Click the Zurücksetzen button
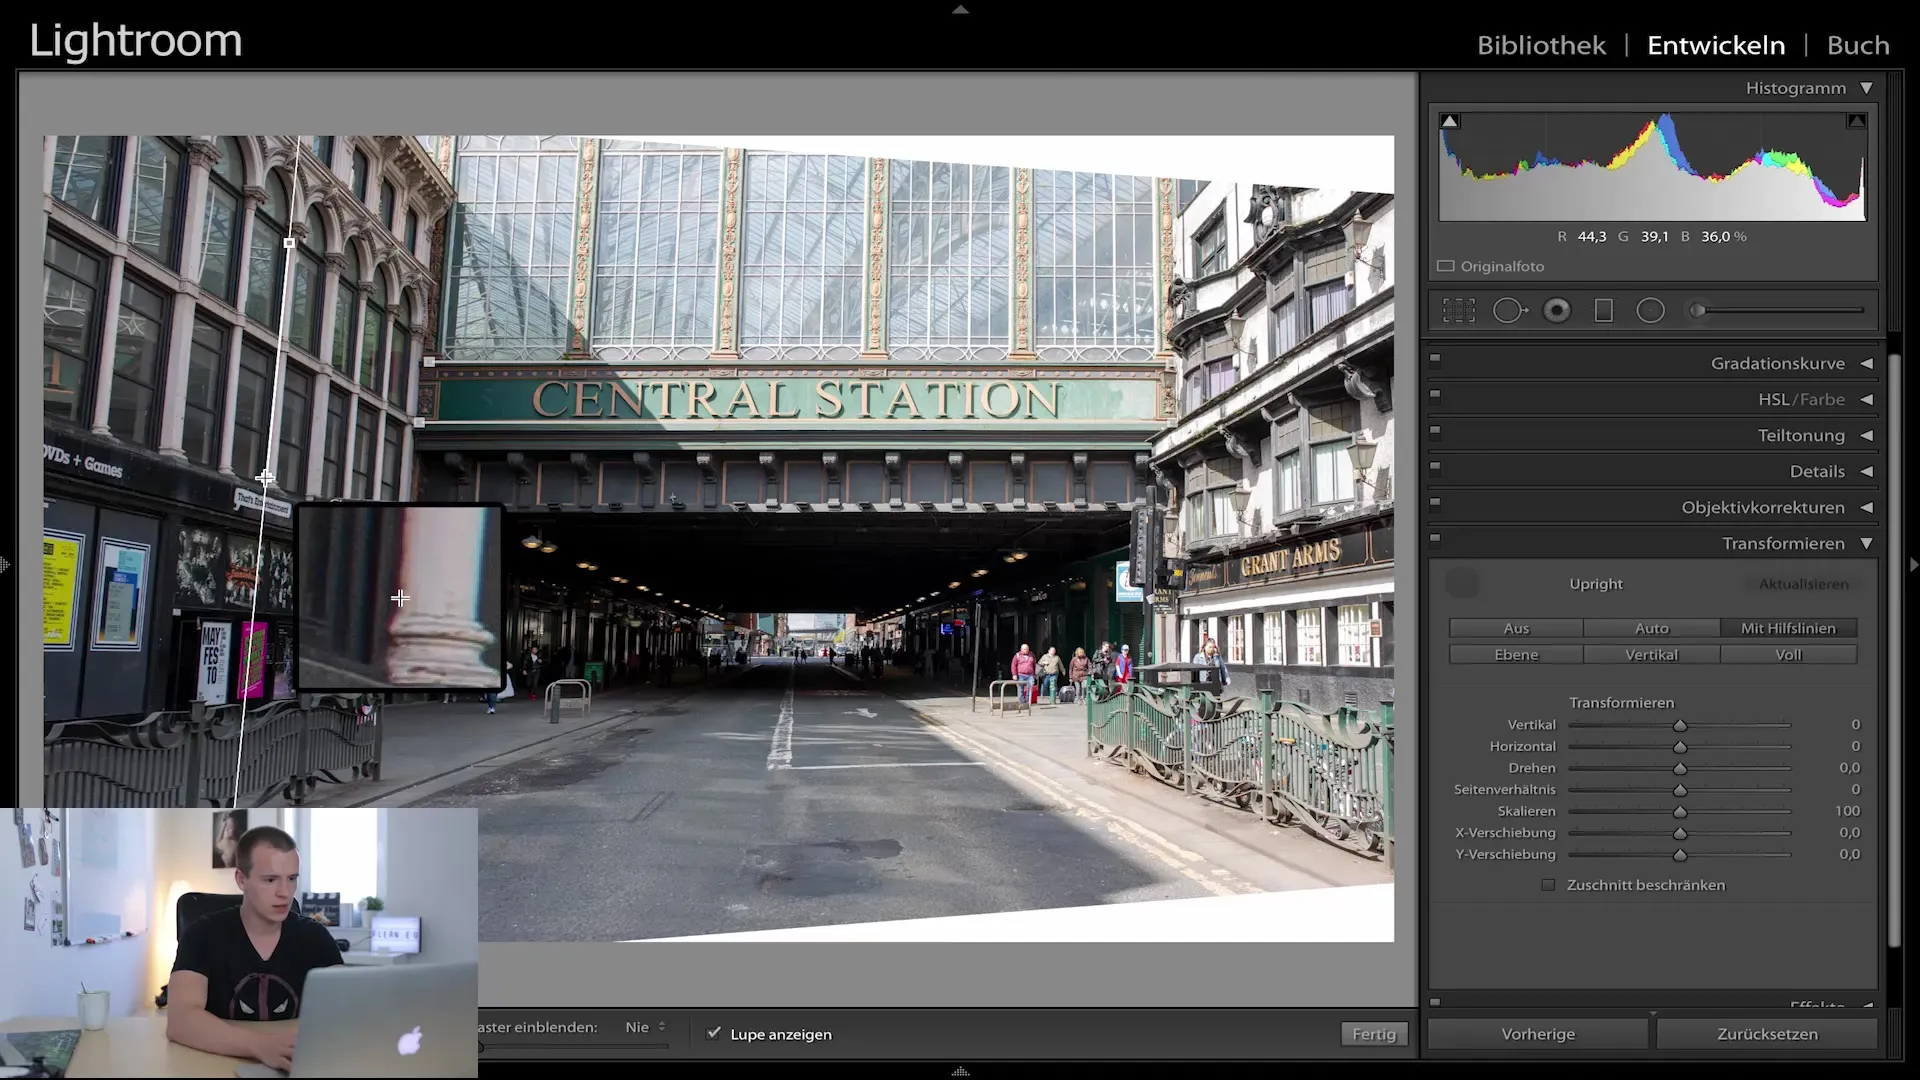Screen dimensions: 1920x1080 click(1767, 1034)
